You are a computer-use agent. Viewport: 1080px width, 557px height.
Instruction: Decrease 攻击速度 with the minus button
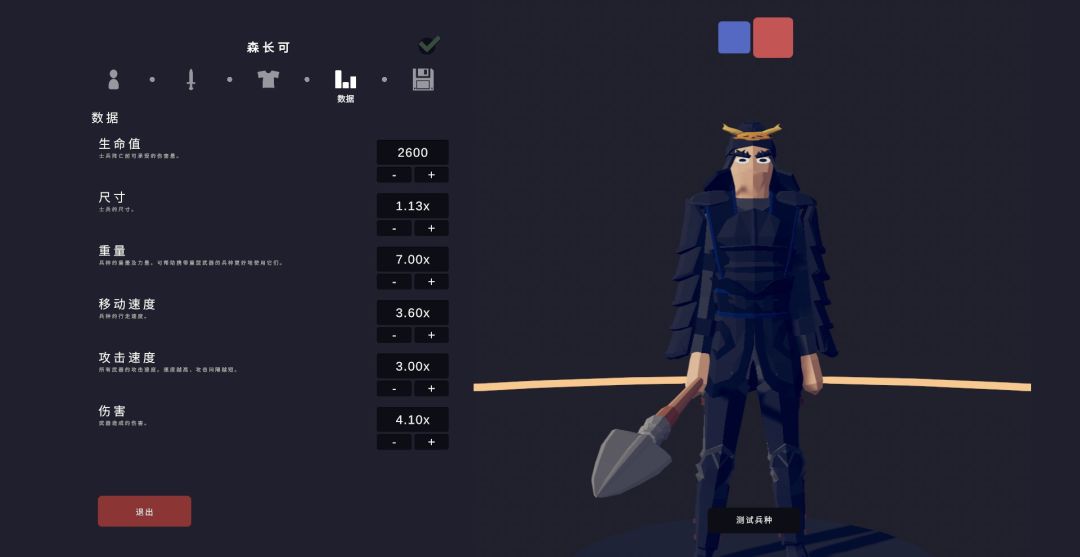click(394, 388)
